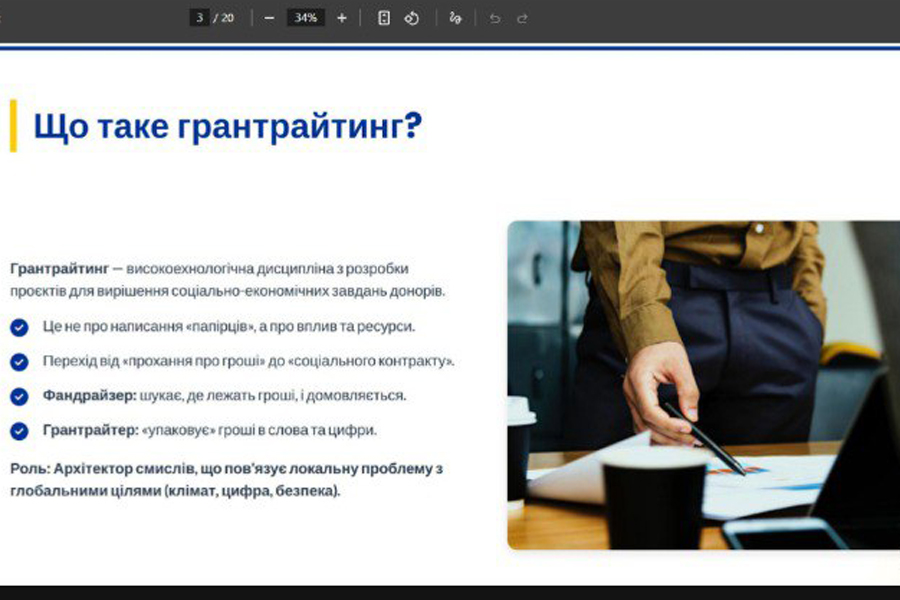This screenshot has width=900, height=600.
Task: Click the checkmark beside 'Перехід від'
Action: [x=19, y=362]
